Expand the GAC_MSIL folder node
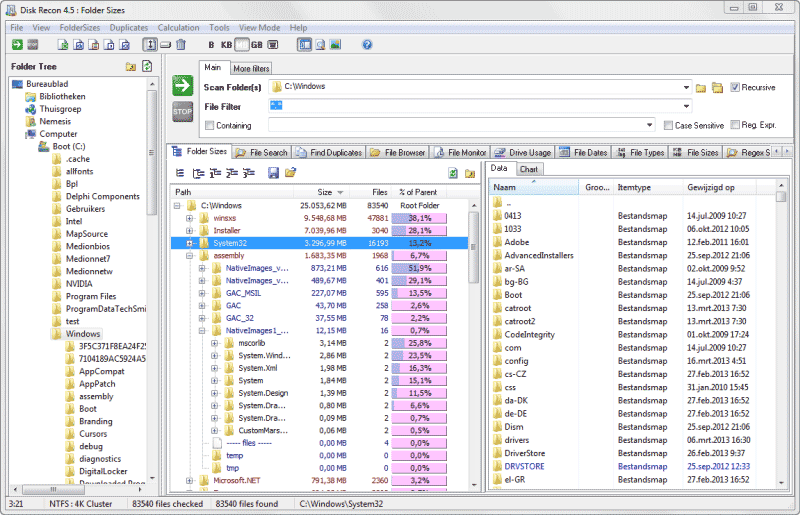The image size is (800, 515). (202, 293)
